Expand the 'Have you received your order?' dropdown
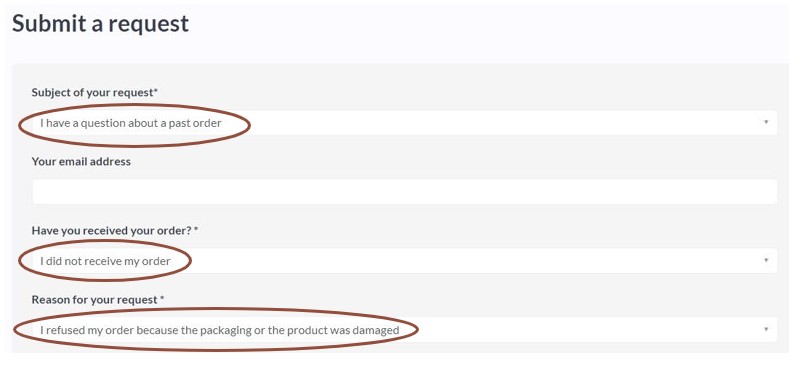The height and width of the screenshot is (365, 800). (x=405, y=261)
